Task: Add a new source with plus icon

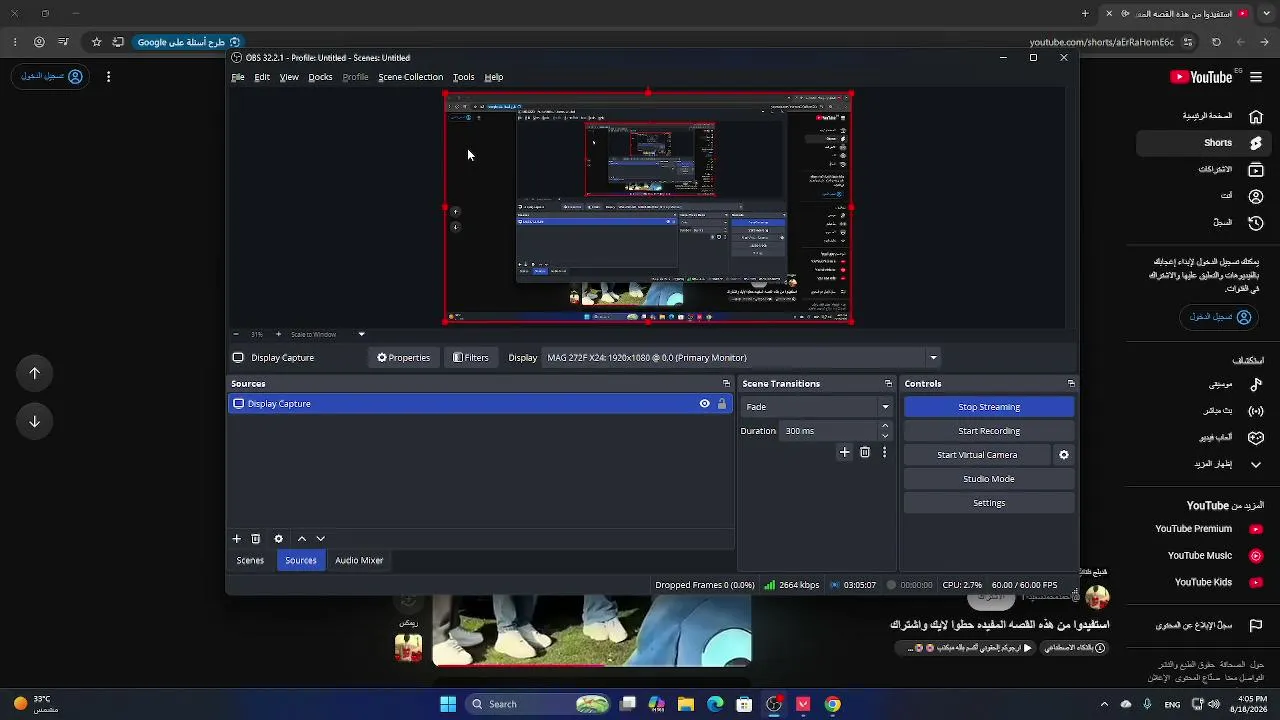Action: (237, 539)
